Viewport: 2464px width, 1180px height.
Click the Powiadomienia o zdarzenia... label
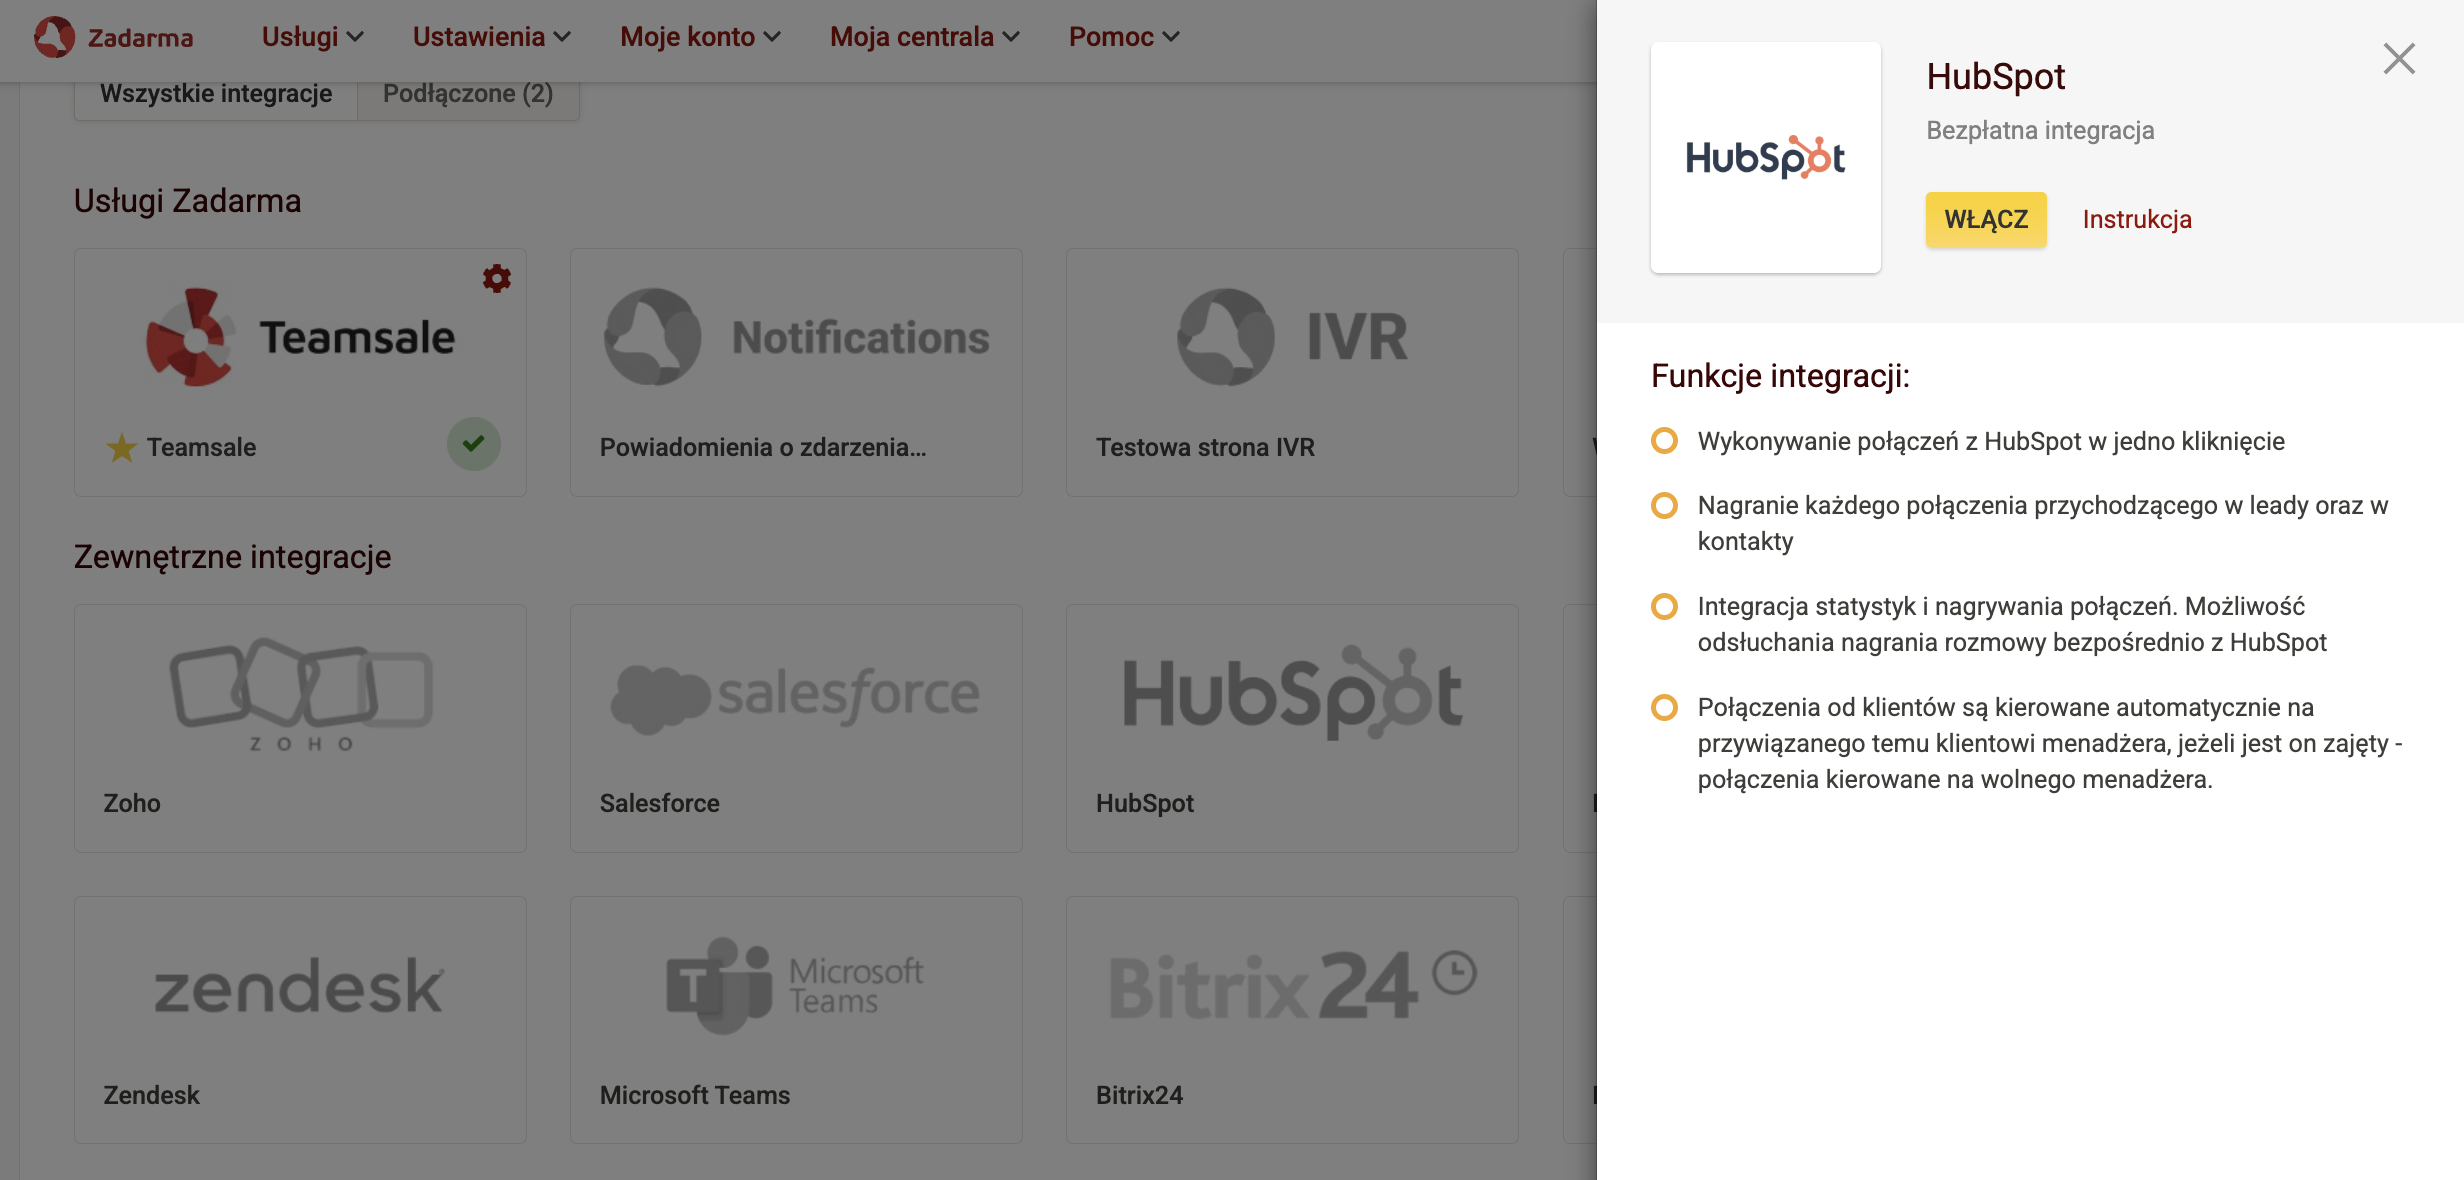tap(763, 448)
